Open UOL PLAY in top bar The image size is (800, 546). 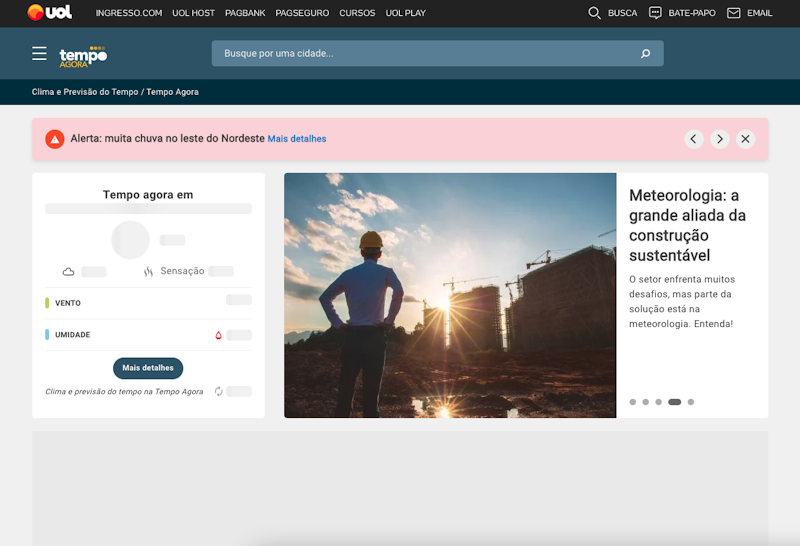pos(406,13)
